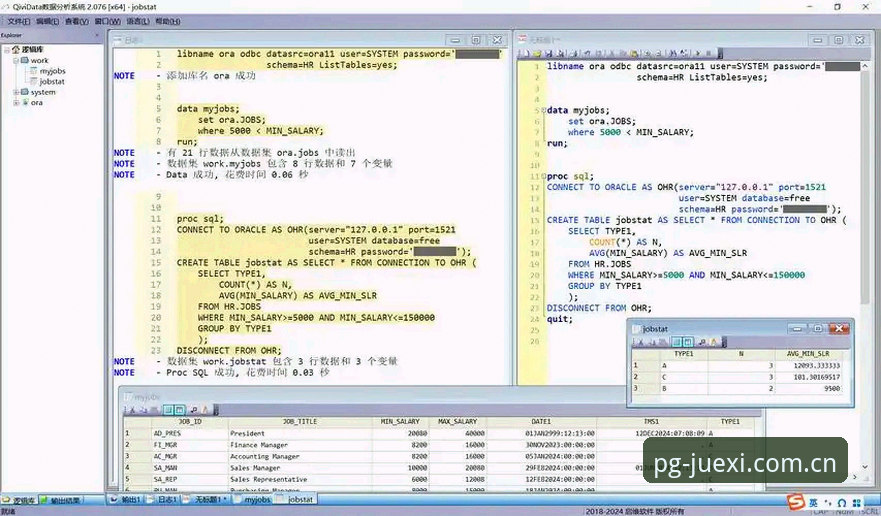Click the MIN_SALARY column header in myjobs
The image size is (881, 516).
(x=400, y=422)
